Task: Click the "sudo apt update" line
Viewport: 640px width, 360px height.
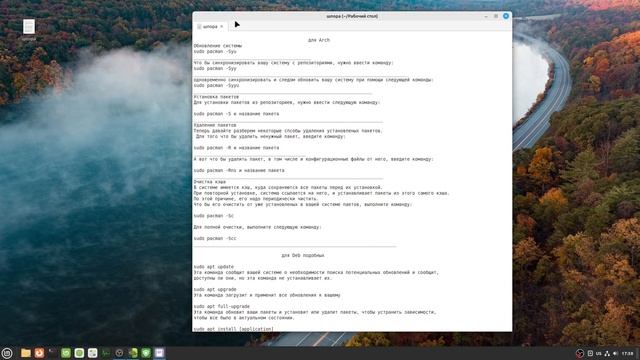Action: pos(213,267)
